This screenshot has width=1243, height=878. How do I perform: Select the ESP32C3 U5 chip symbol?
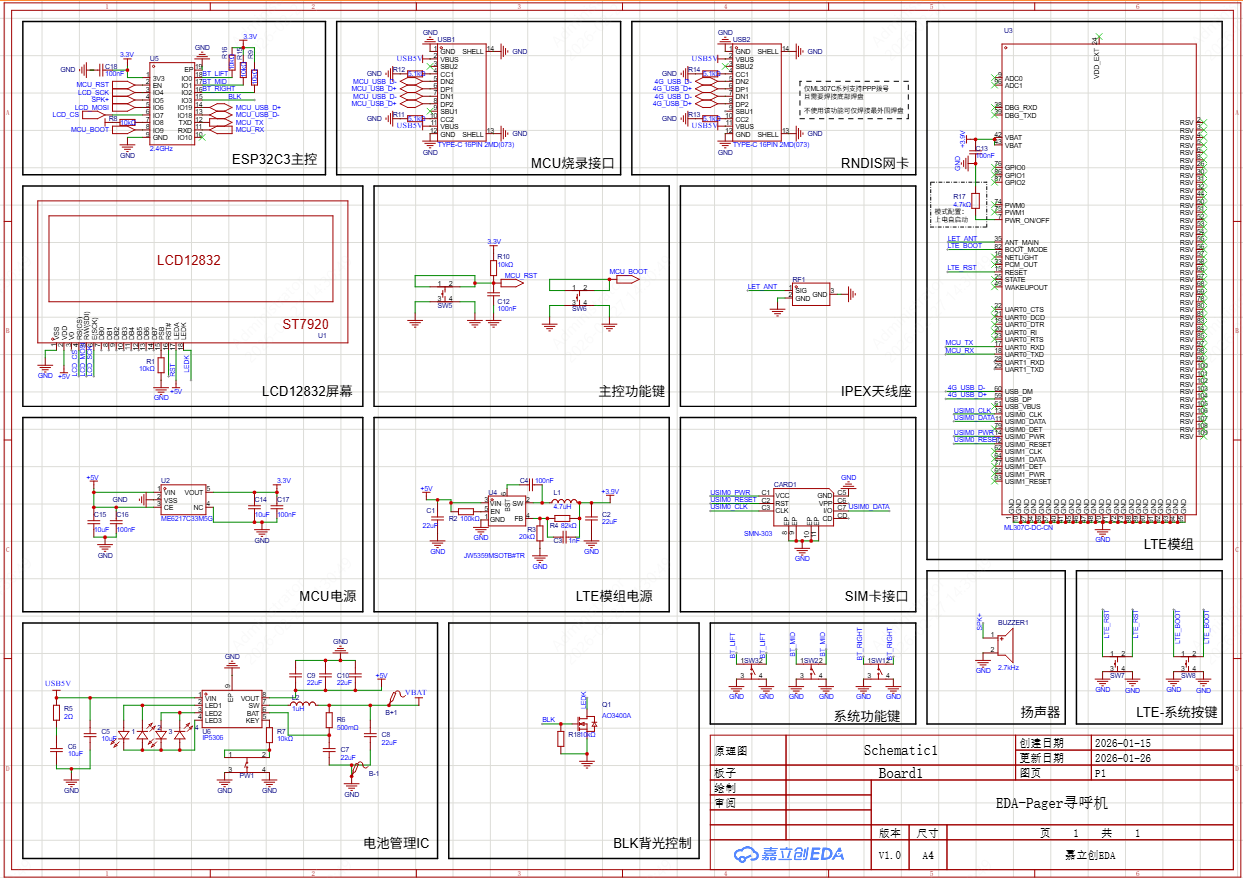(172, 103)
